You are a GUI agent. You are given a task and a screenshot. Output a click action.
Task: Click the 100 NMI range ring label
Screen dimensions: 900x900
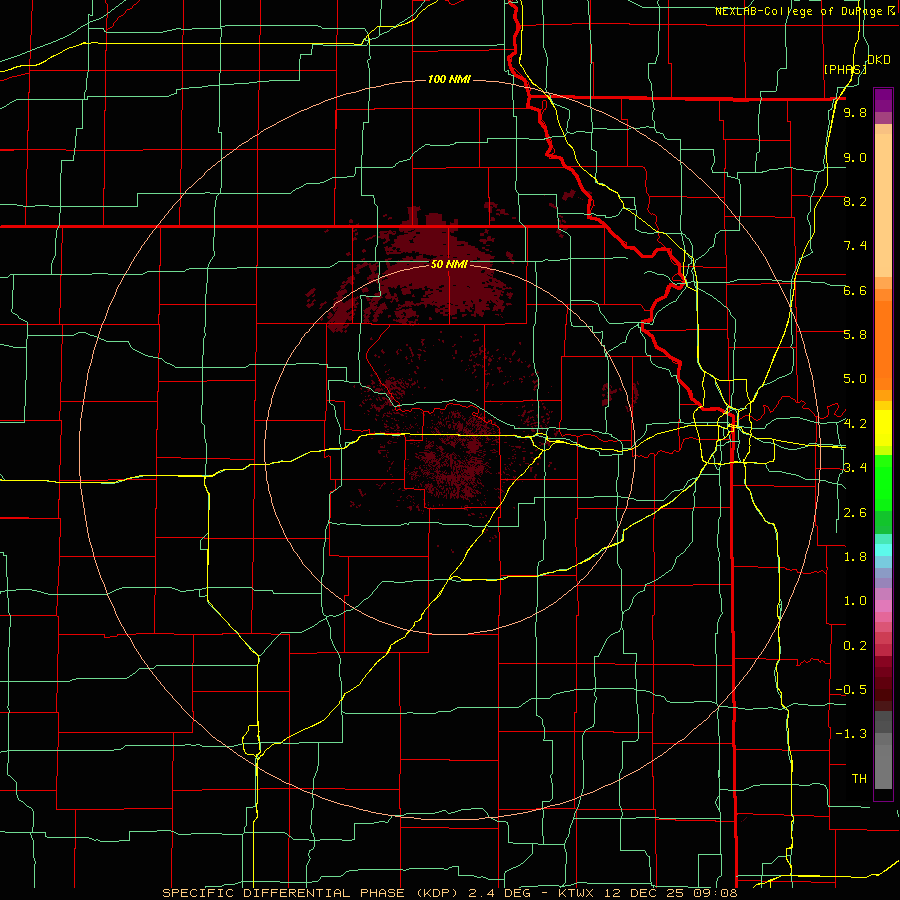pyautogui.click(x=449, y=79)
